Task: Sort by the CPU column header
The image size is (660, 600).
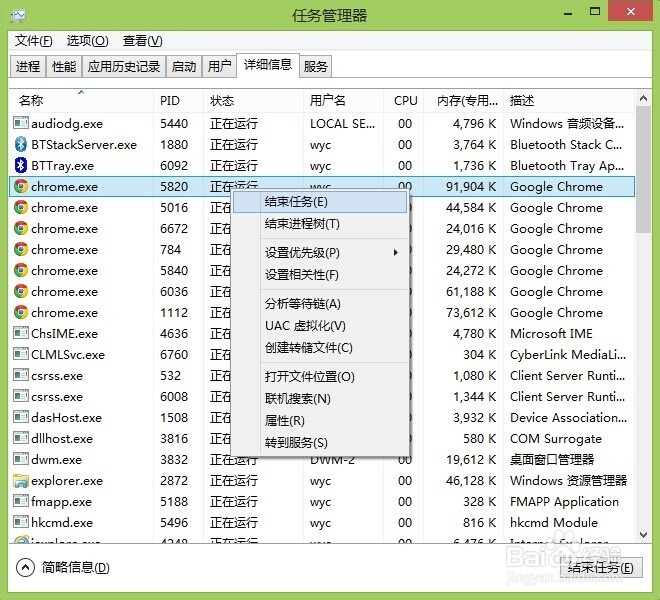Action: coord(403,100)
